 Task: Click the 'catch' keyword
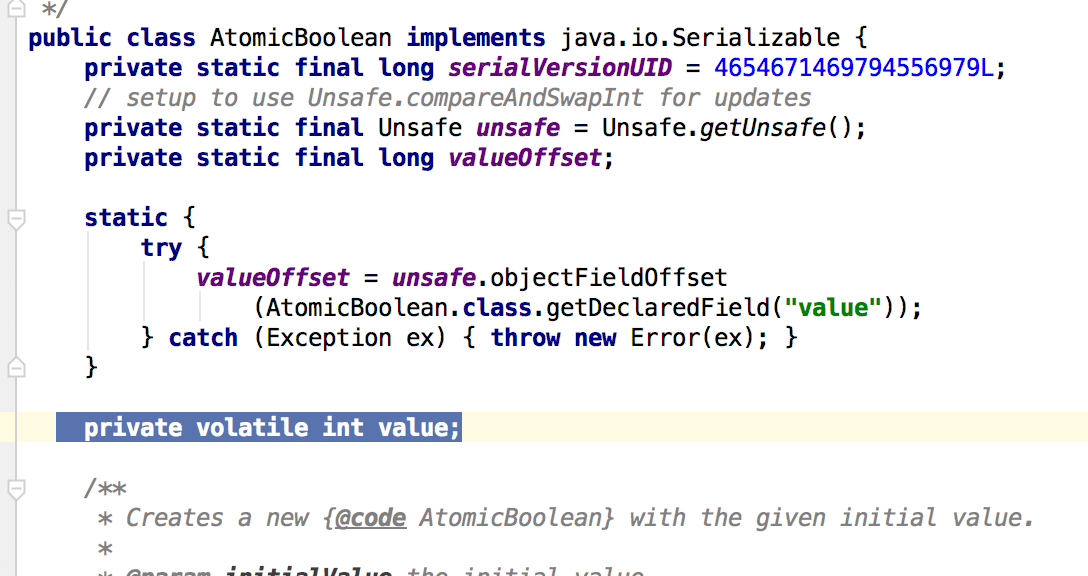point(203,338)
